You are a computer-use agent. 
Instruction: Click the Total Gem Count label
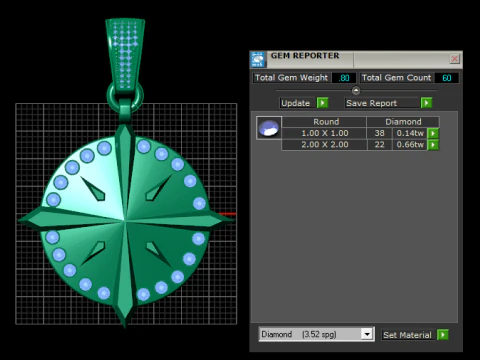tap(397, 78)
